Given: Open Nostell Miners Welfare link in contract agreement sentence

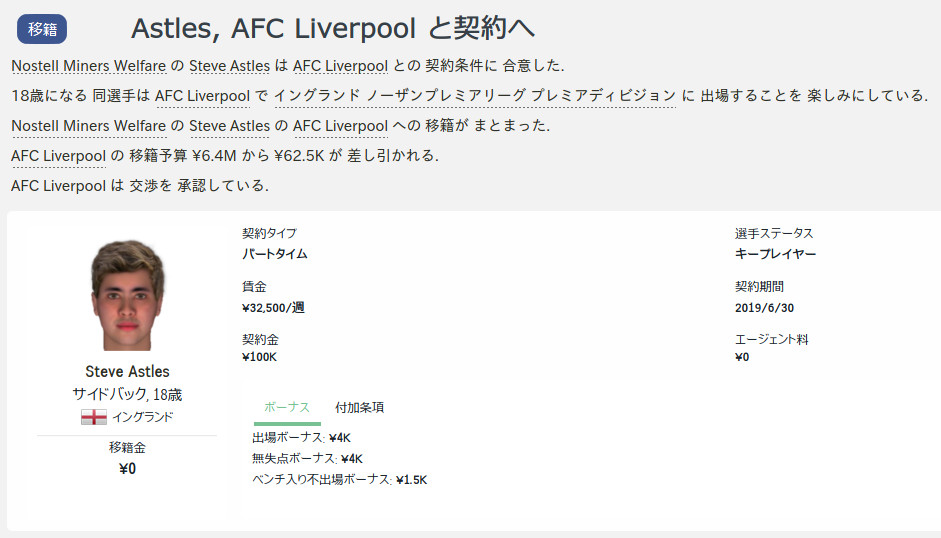Looking at the screenshot, I should pyautogui.click(x=89, y=65).
